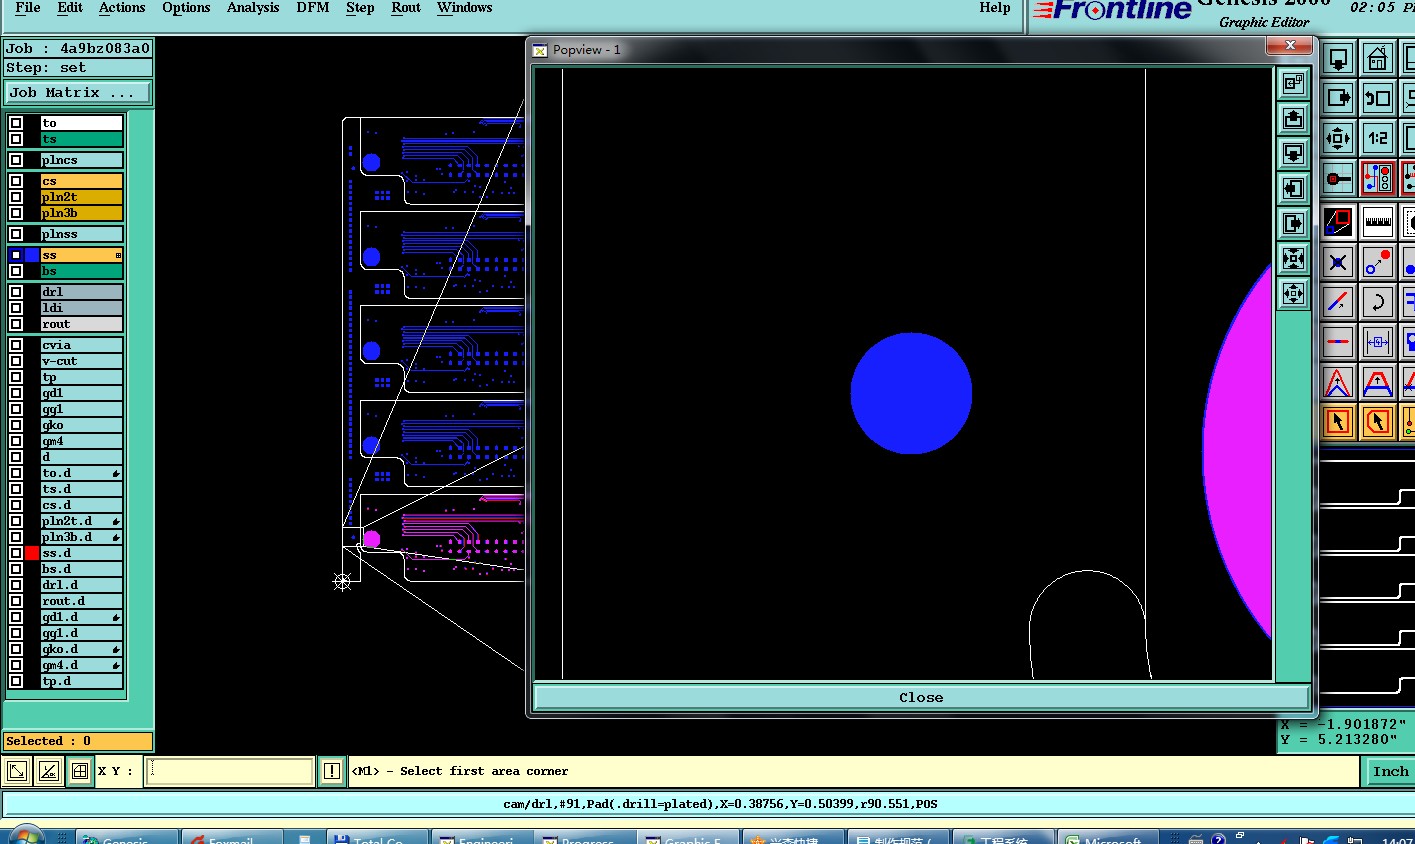Screen dimensions: 1415x844
Task: Click the previous view undo icon
Action: point(1377,98)
